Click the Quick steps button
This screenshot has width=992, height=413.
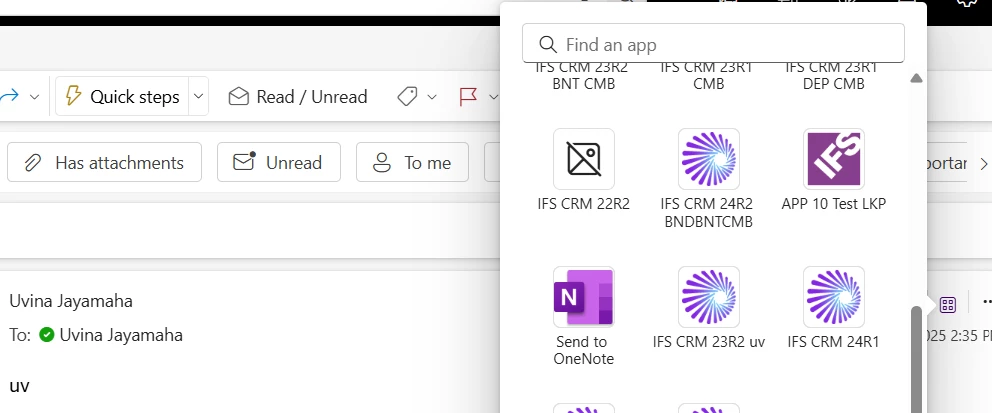click(x=122, y=97)
